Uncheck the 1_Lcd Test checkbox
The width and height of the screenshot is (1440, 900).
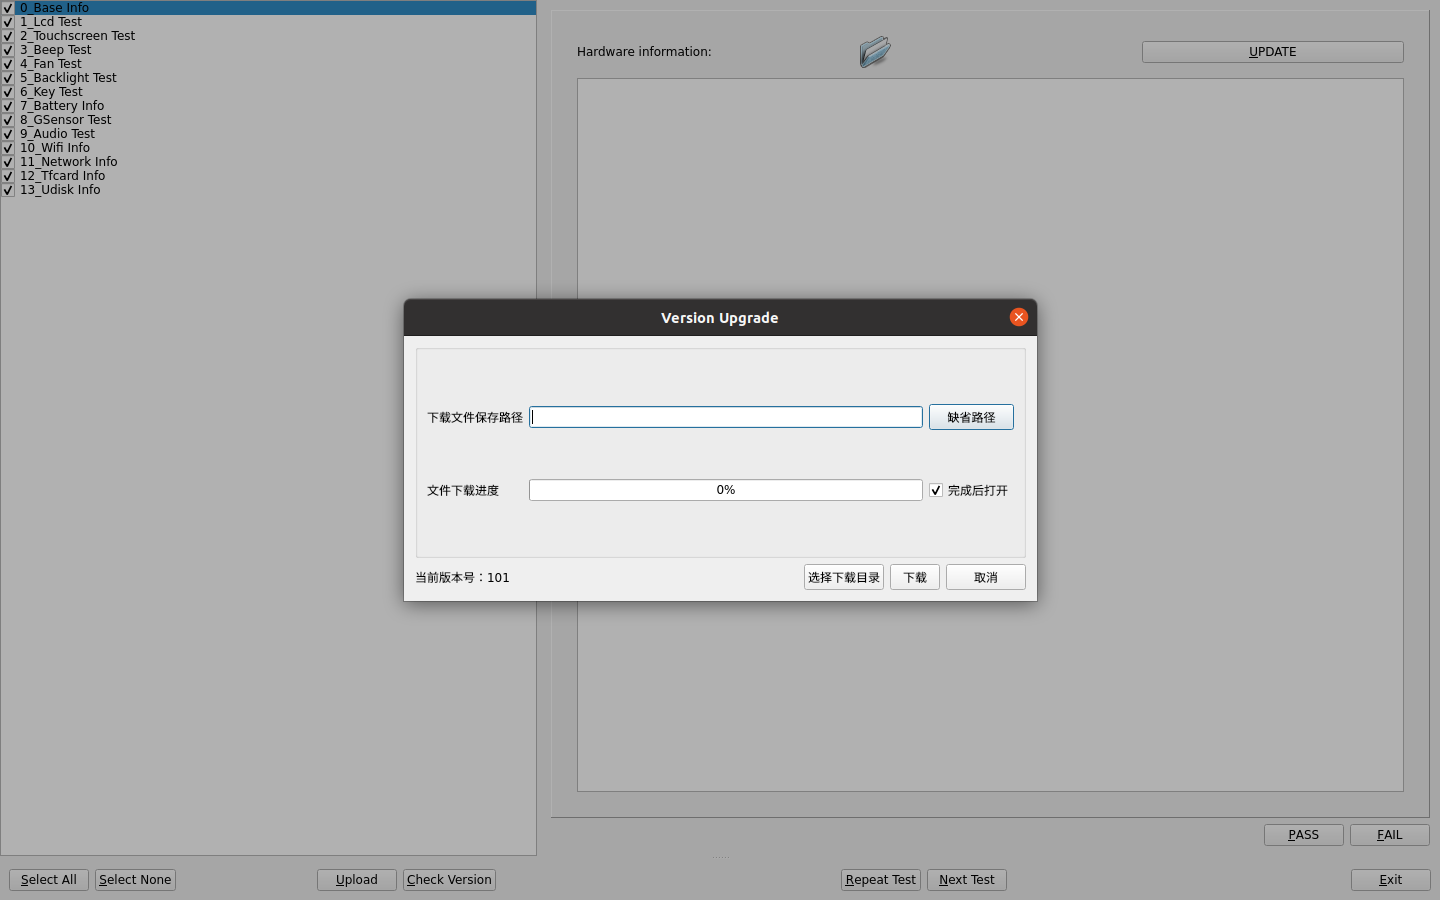pyautogui.click(x=8, y=22)
